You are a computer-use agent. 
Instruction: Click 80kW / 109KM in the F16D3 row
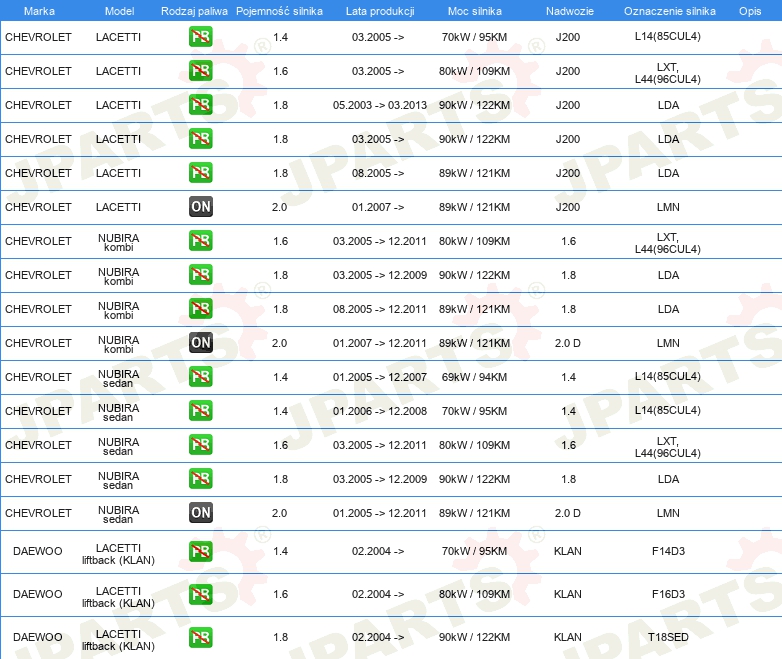tap(474, 594)
